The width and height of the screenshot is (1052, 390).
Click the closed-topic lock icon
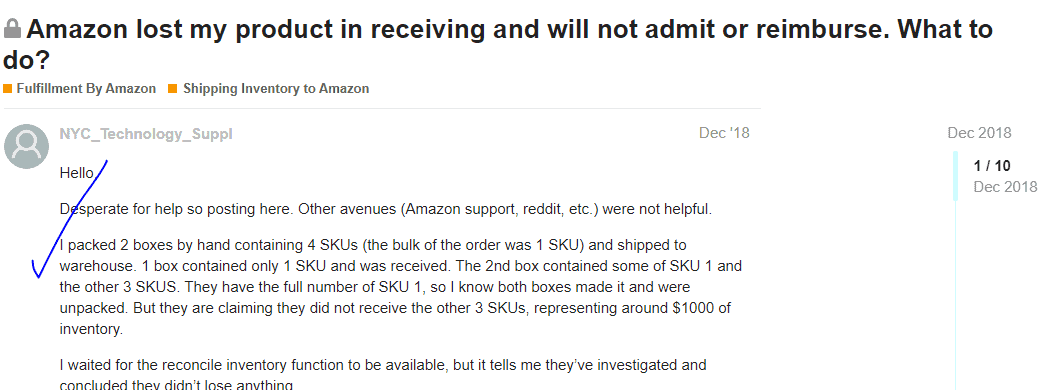[x=12, y=29]
